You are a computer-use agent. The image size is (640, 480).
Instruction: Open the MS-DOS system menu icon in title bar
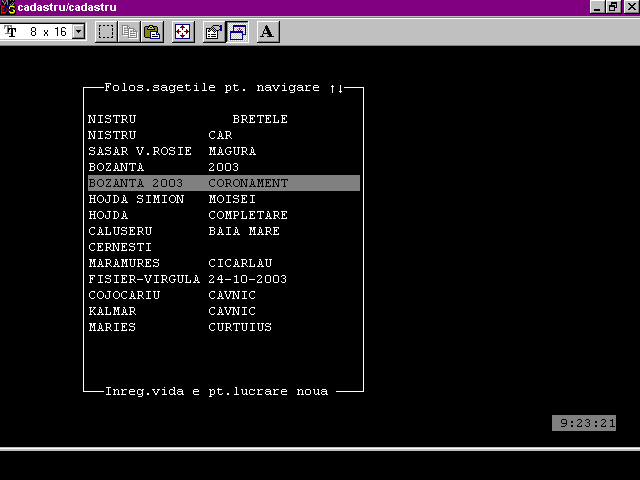(x=8, y=7)
